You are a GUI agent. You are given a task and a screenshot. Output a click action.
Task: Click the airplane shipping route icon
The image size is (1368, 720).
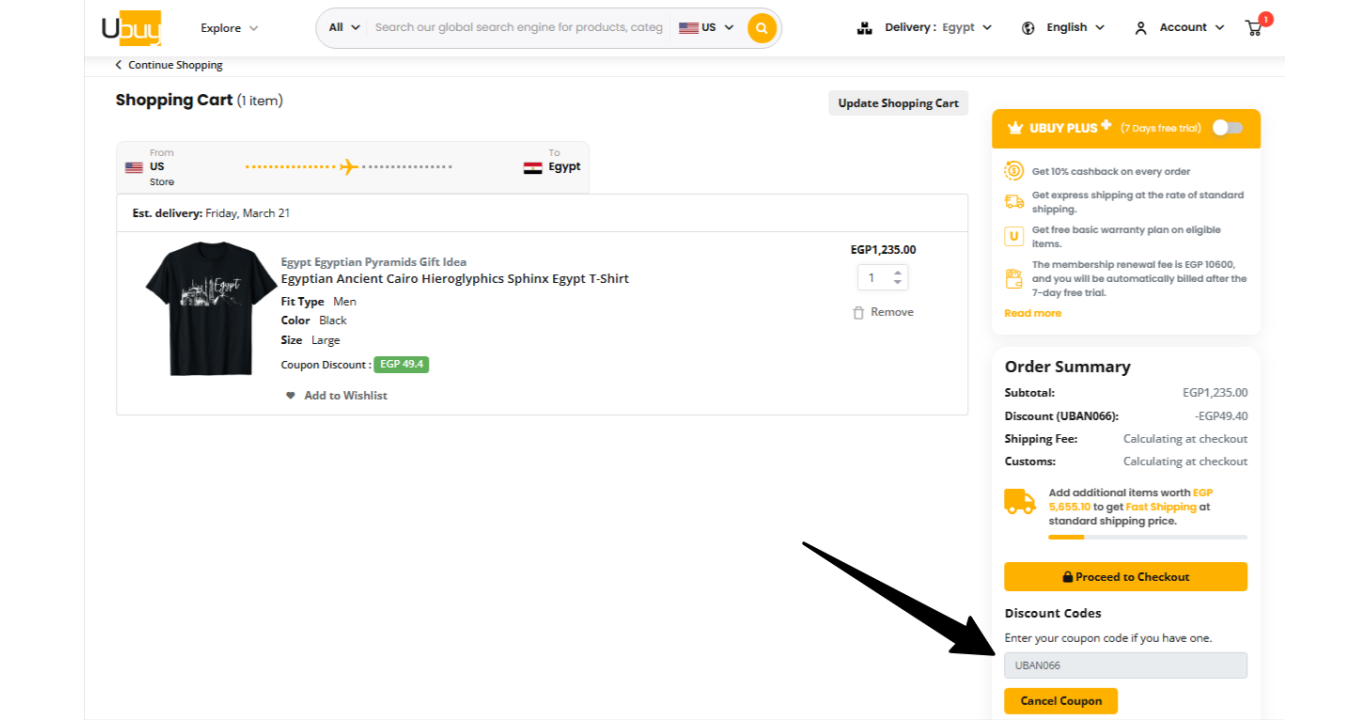point(348,167)
